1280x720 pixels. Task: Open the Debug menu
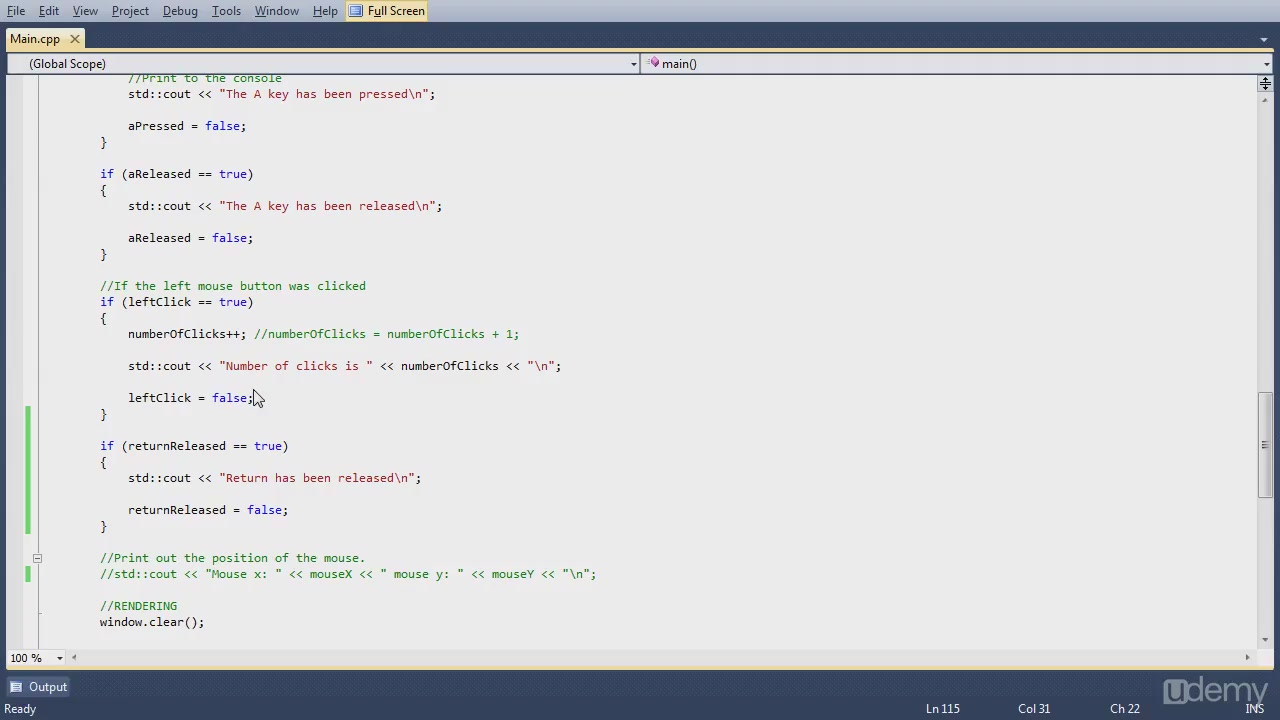(180, 11)
